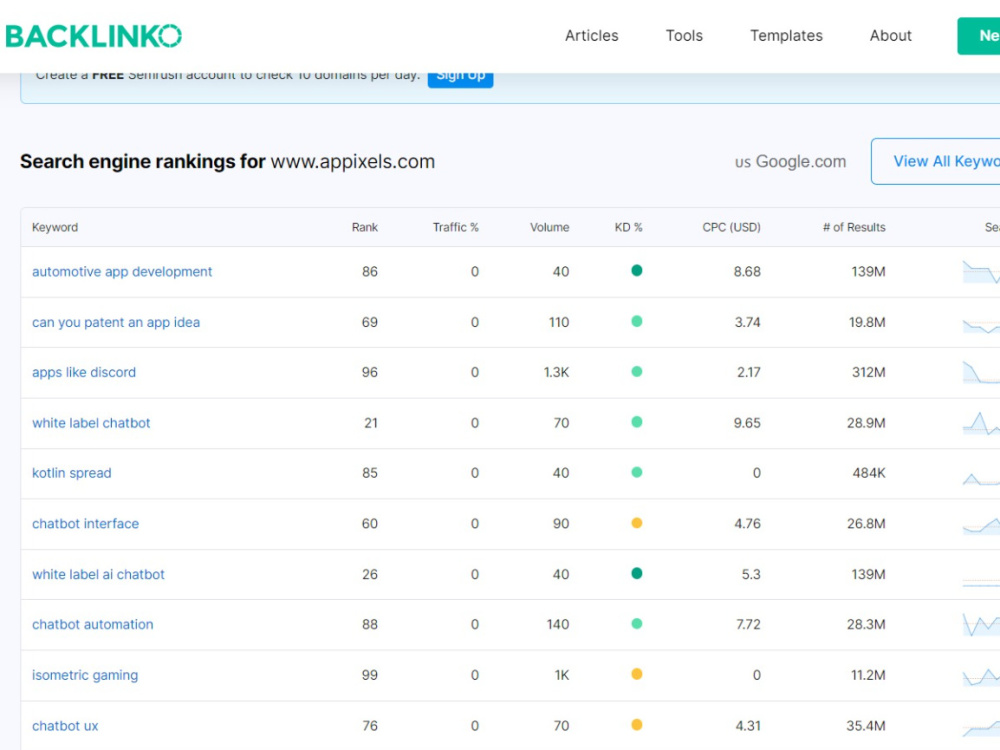Open the apps like discord keyword link

click(x=84, y=372)
